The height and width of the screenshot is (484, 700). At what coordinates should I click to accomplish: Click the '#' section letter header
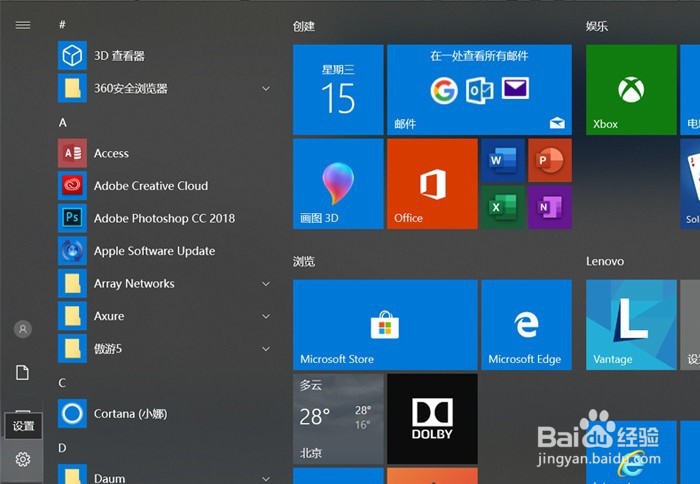[x=62, y=25]
